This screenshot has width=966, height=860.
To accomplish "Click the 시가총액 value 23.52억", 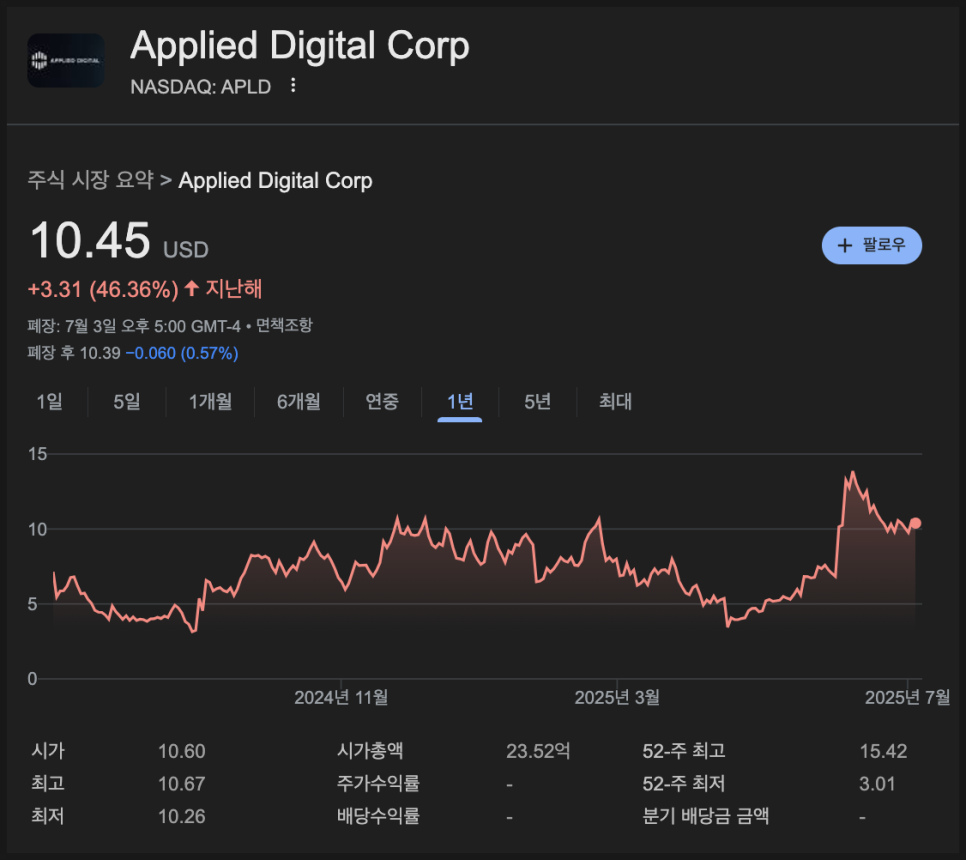I will click(x=538, y=752).
